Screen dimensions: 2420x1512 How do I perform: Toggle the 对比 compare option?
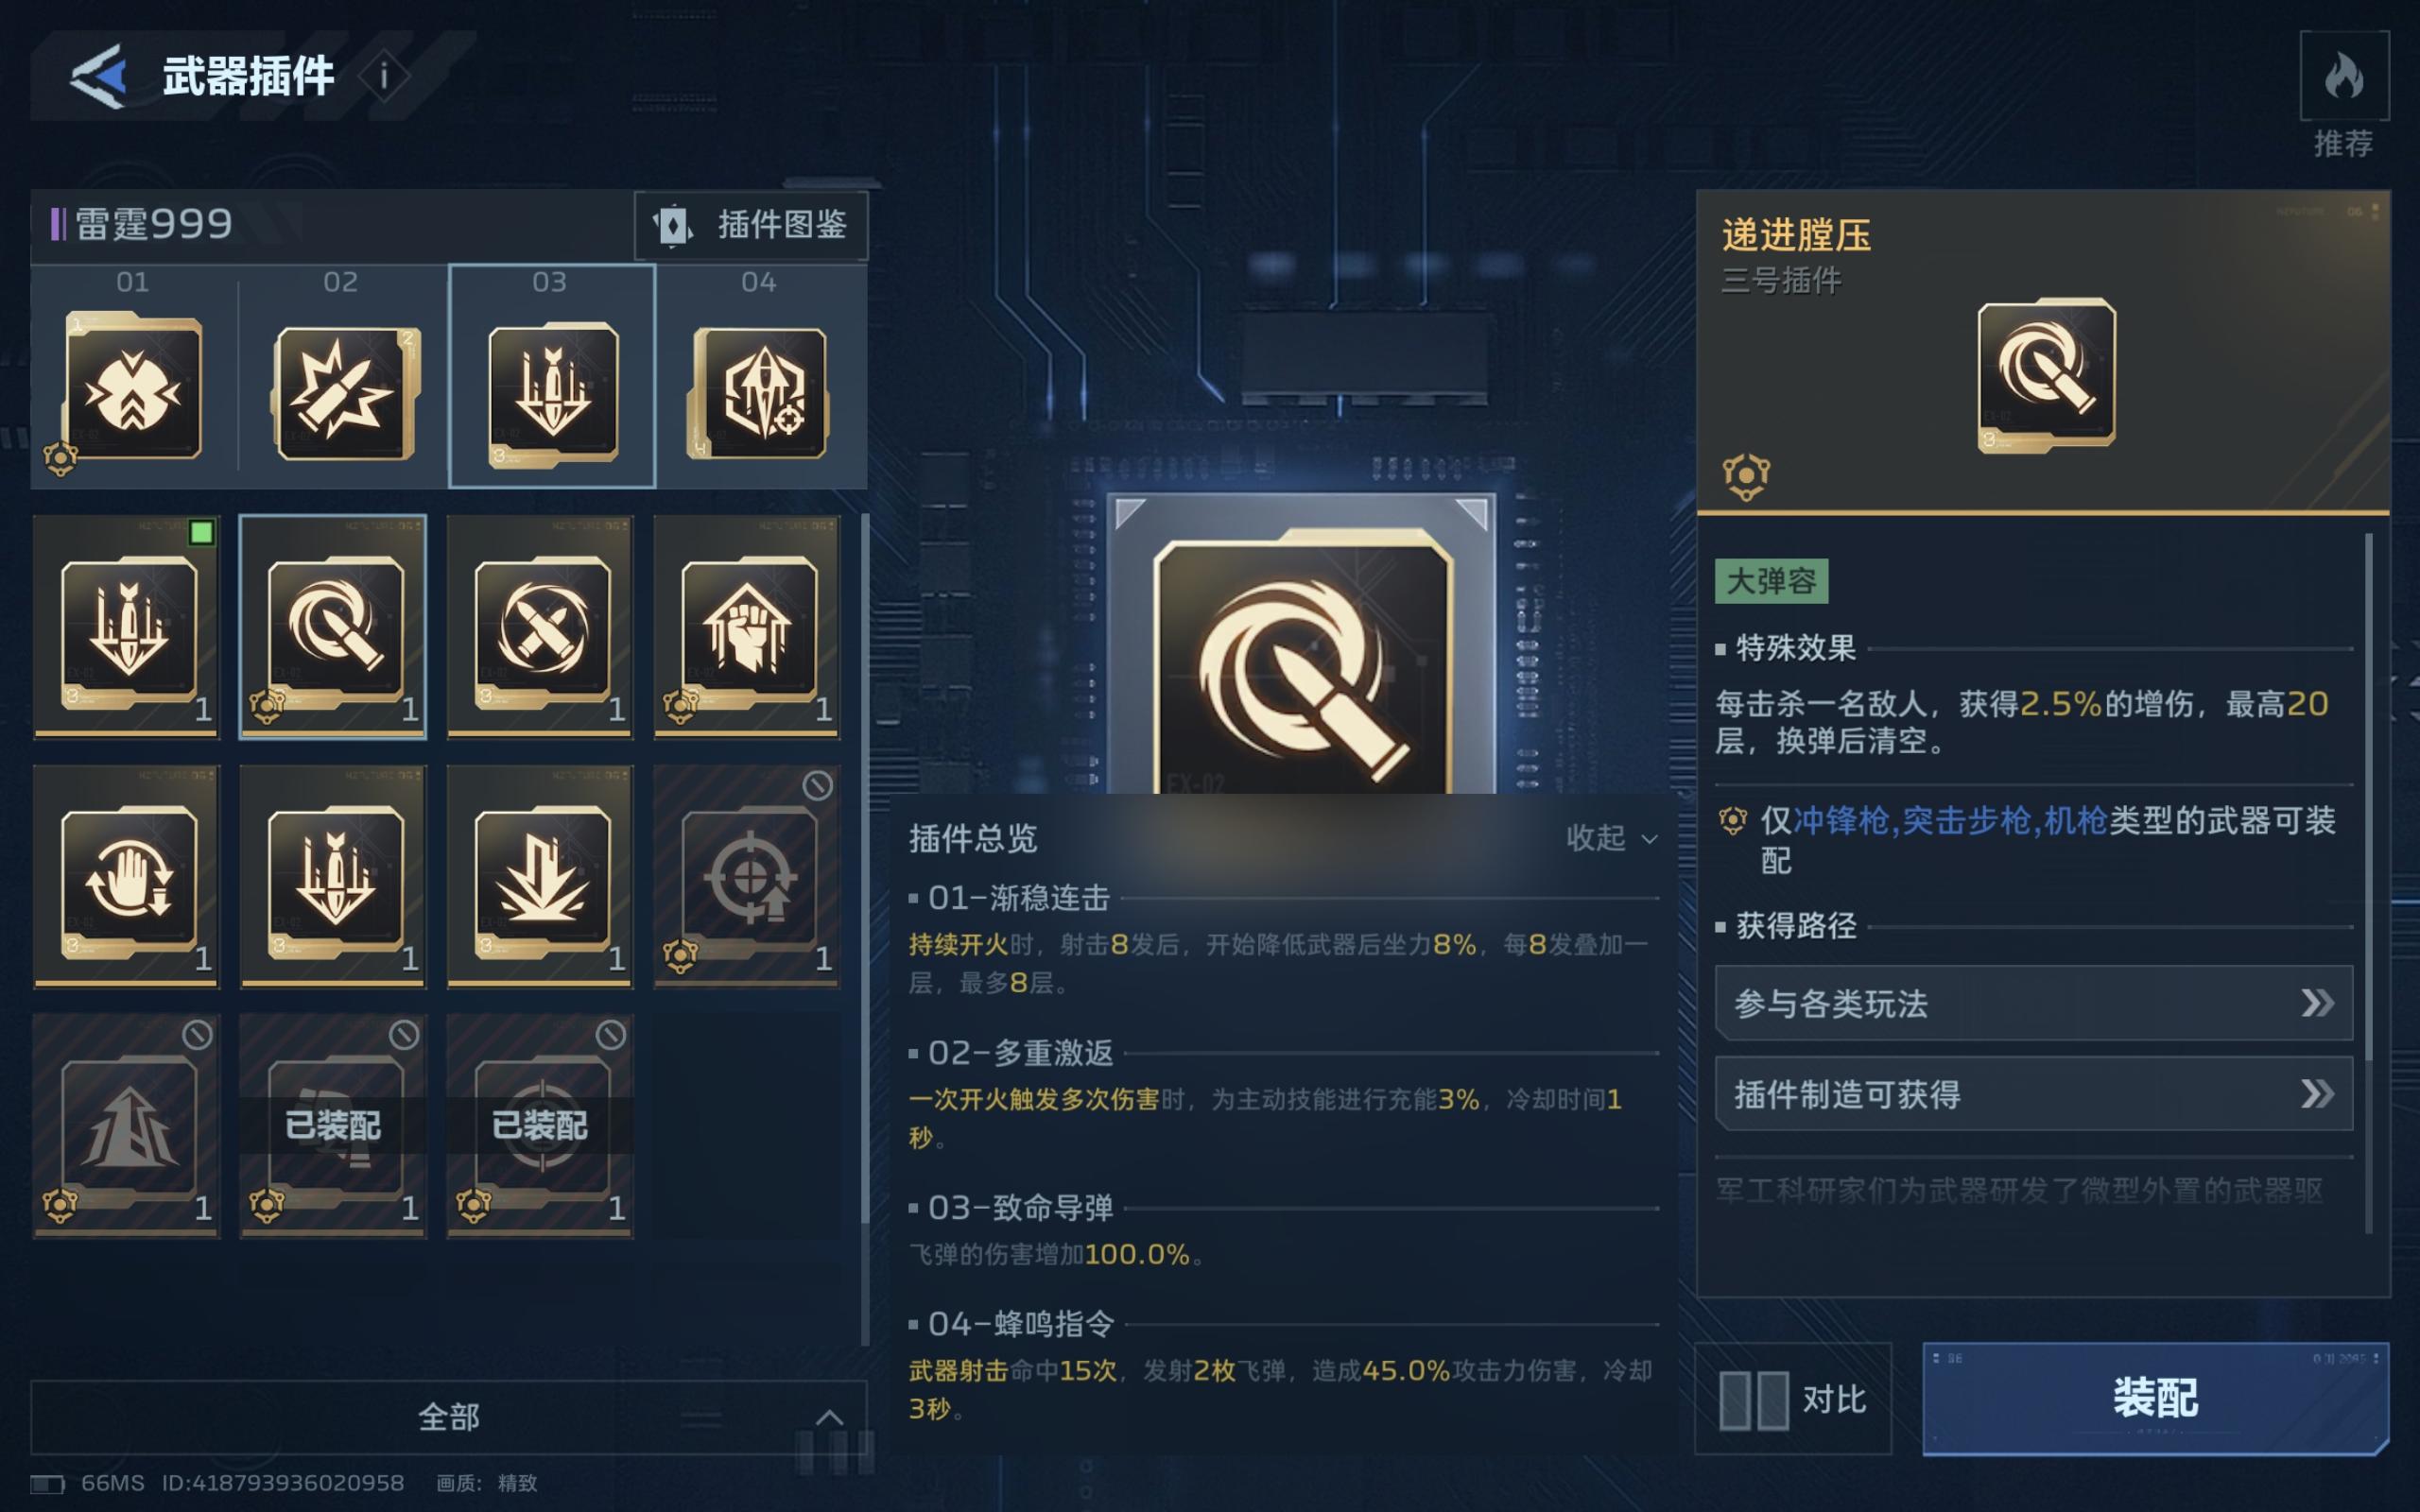(x=1793, y=1398)
